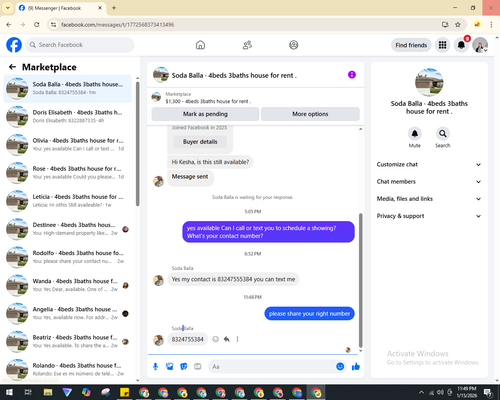Bookmark this page star icon
500x400 pixels.
pos(458,25)
